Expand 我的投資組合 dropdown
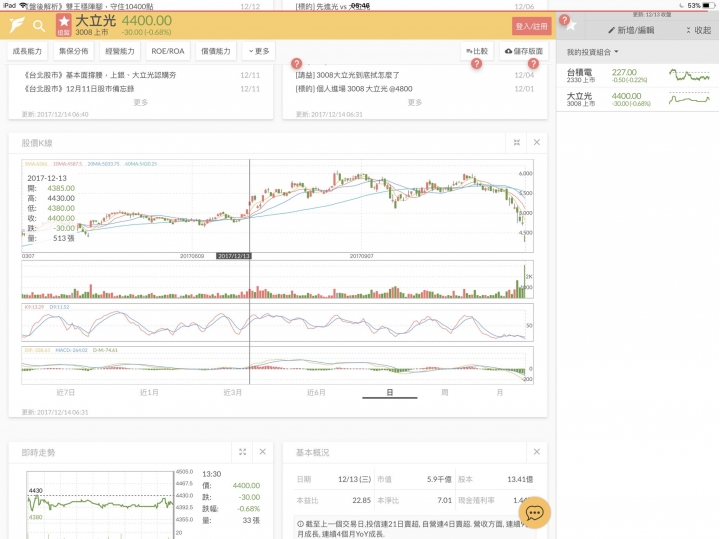The image size is (720, 539). pyautogui.click(x=592, y=52)
